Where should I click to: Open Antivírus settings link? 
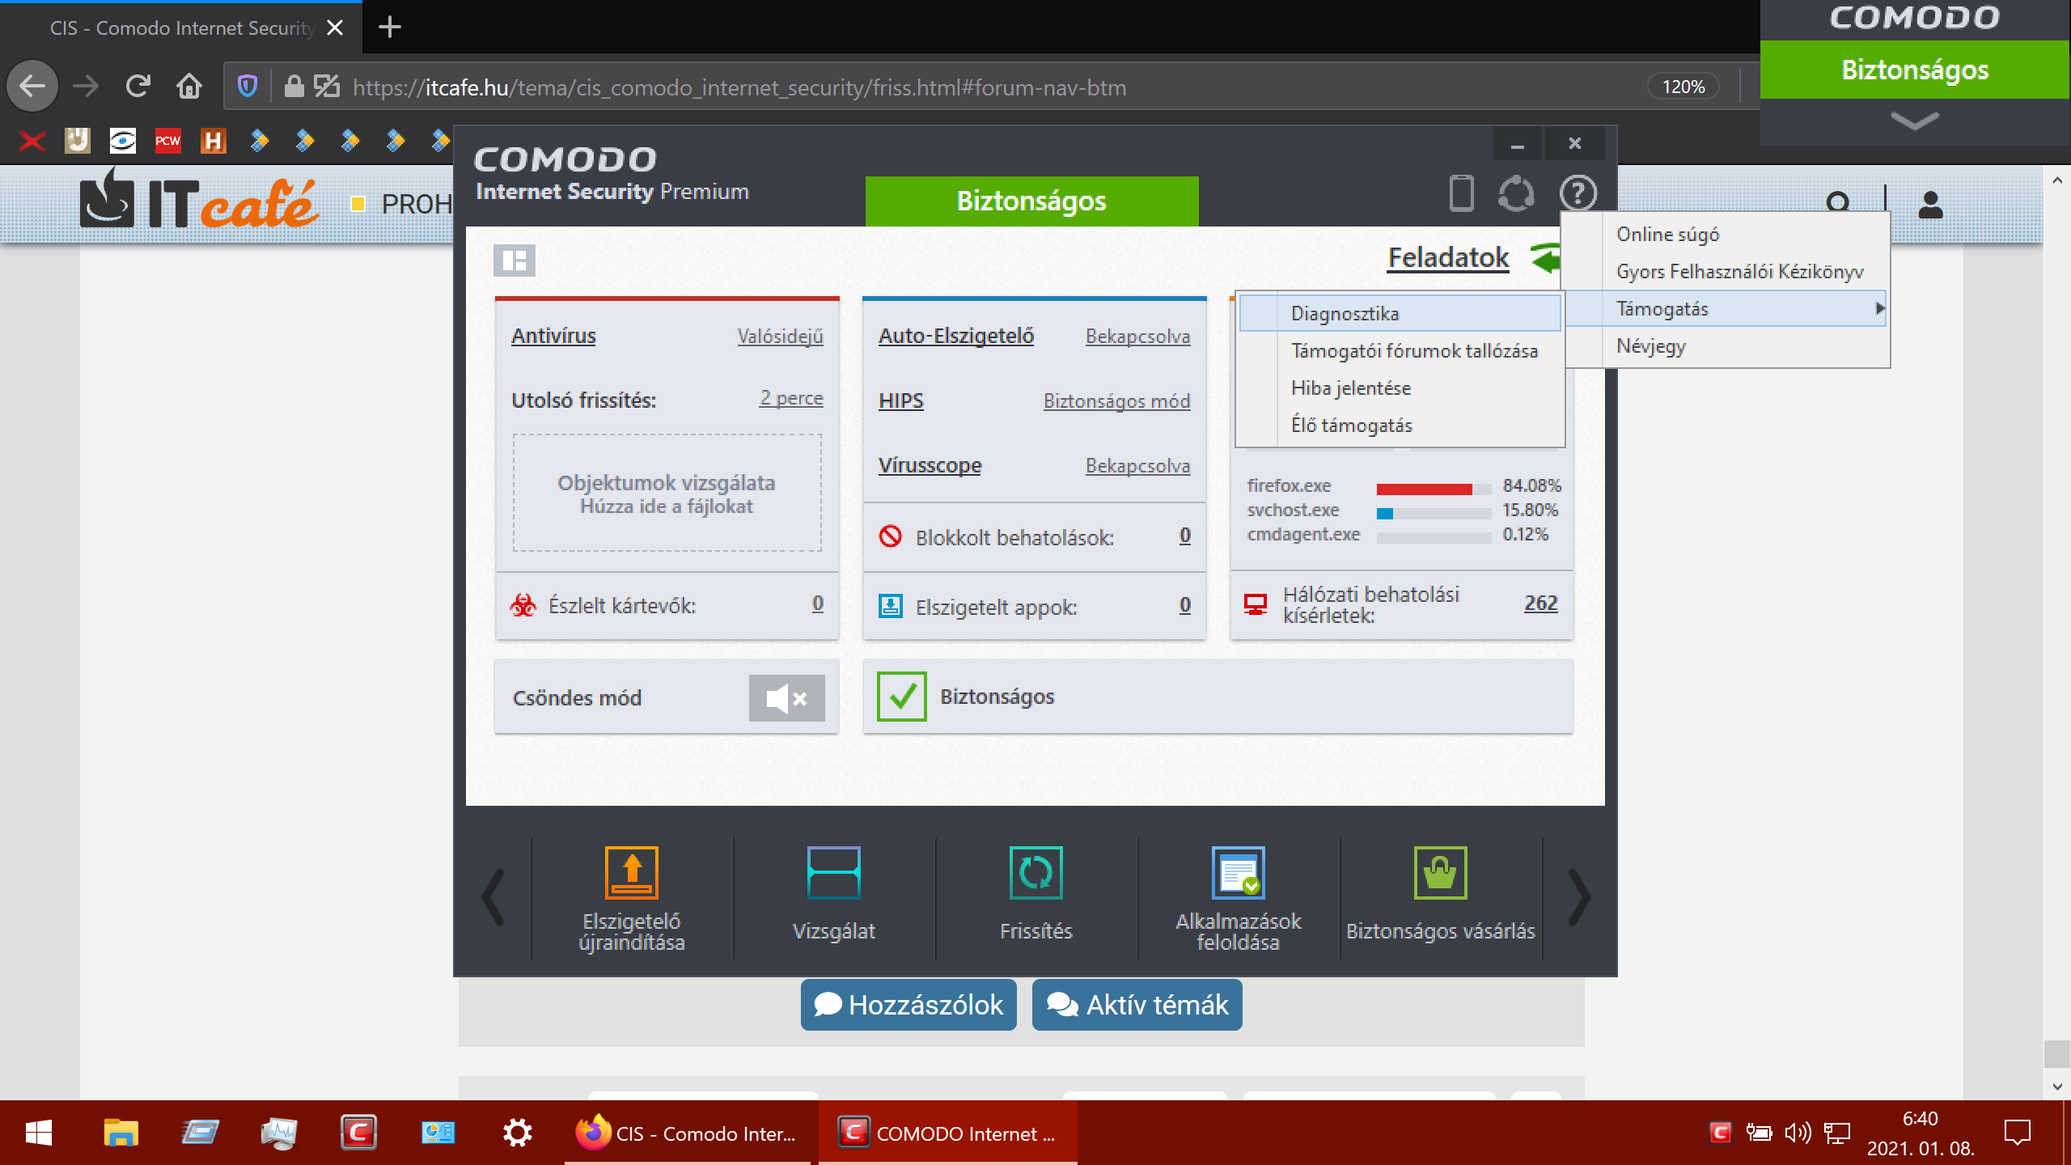tap(553, 336)
